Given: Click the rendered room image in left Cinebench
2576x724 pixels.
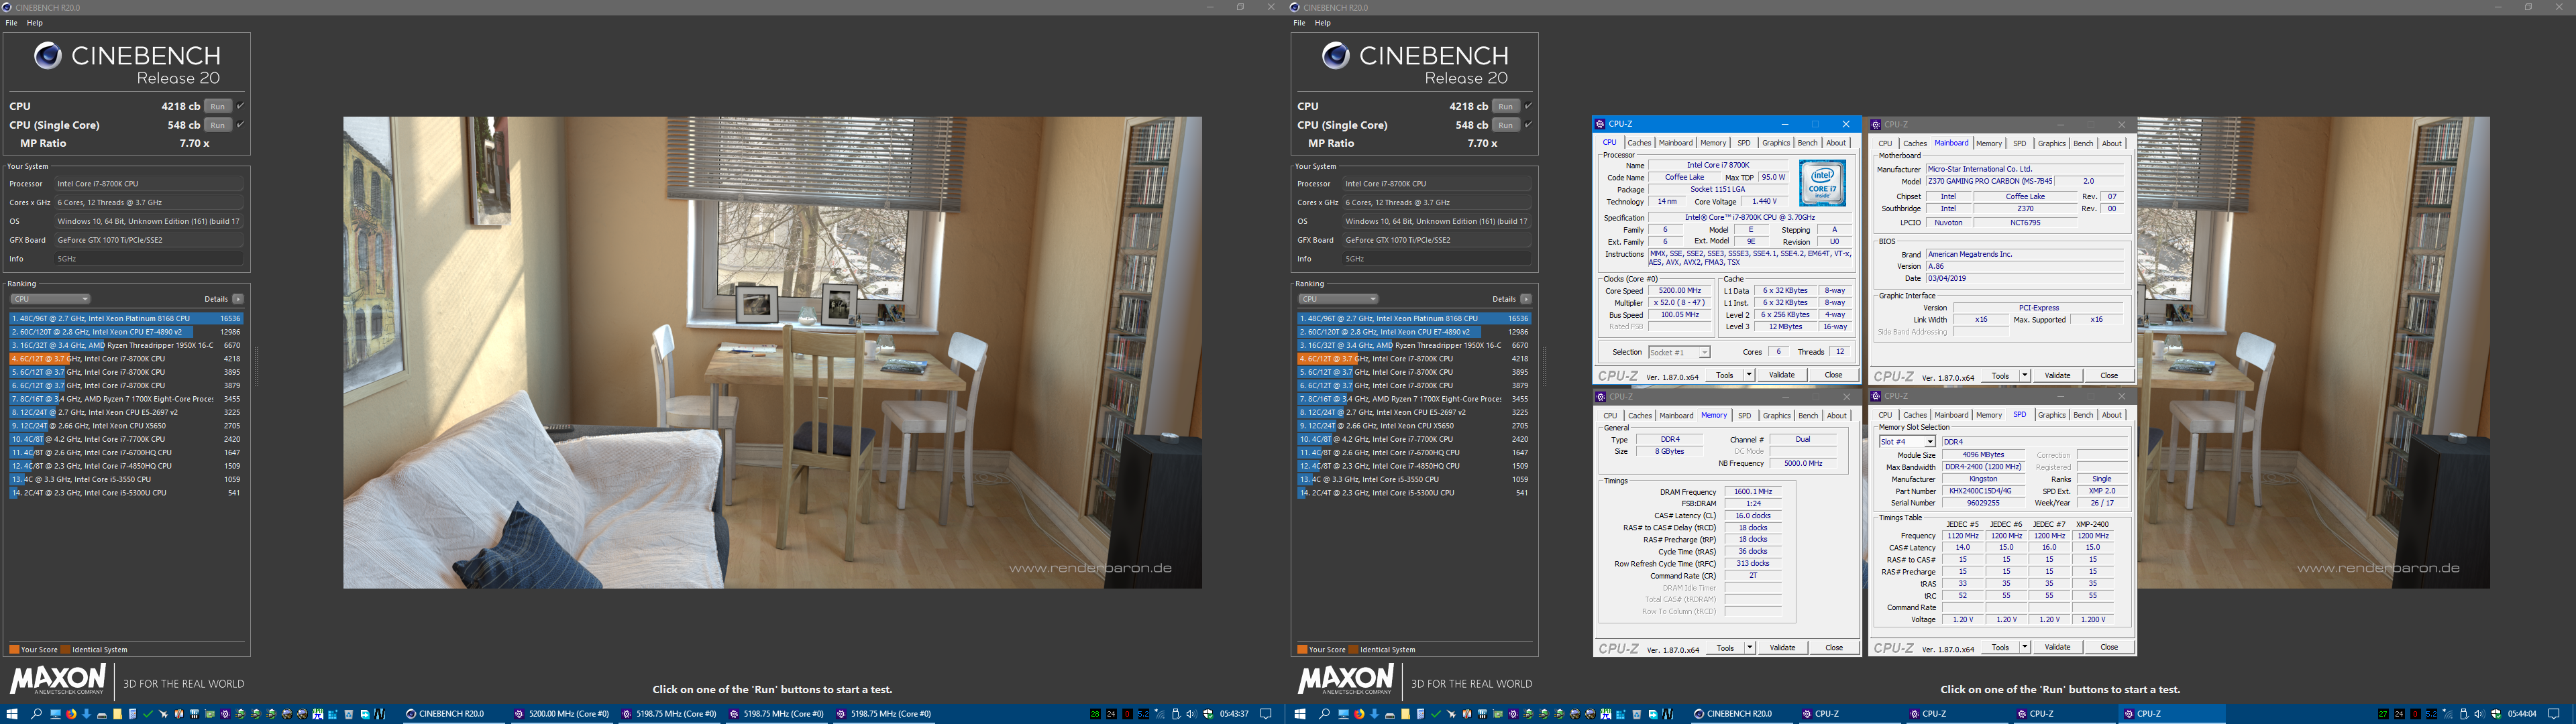Looking at the screenshot, I should point(772,352).
